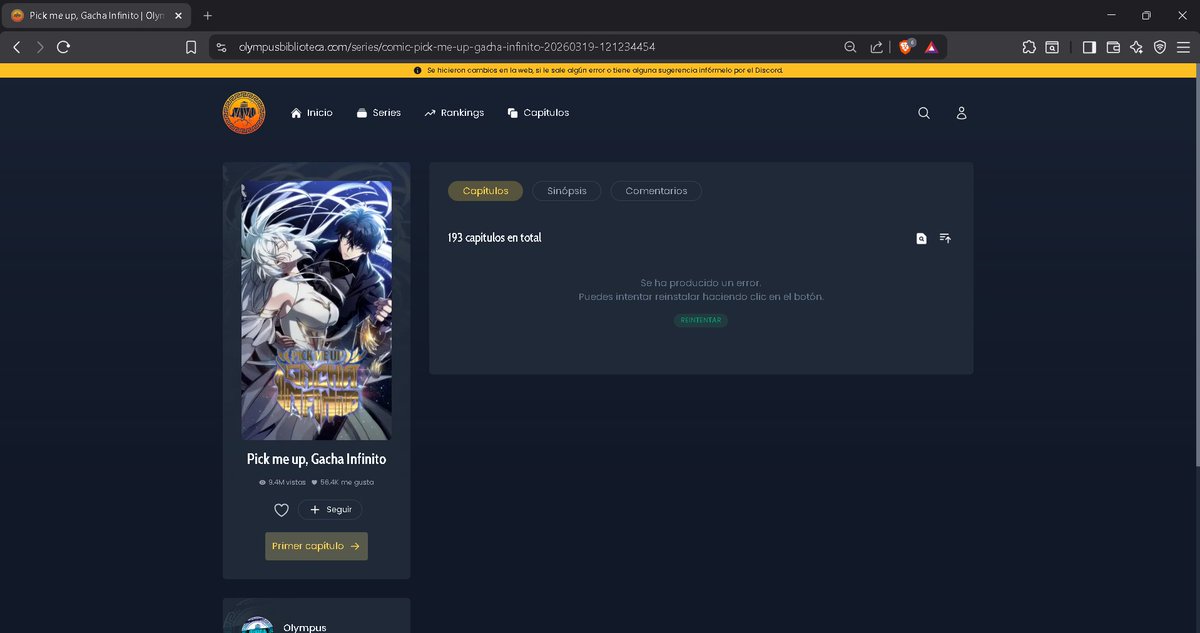
Task: Go to Inicio in navigation
Action: pyautogui.click(x=312, y=113)
